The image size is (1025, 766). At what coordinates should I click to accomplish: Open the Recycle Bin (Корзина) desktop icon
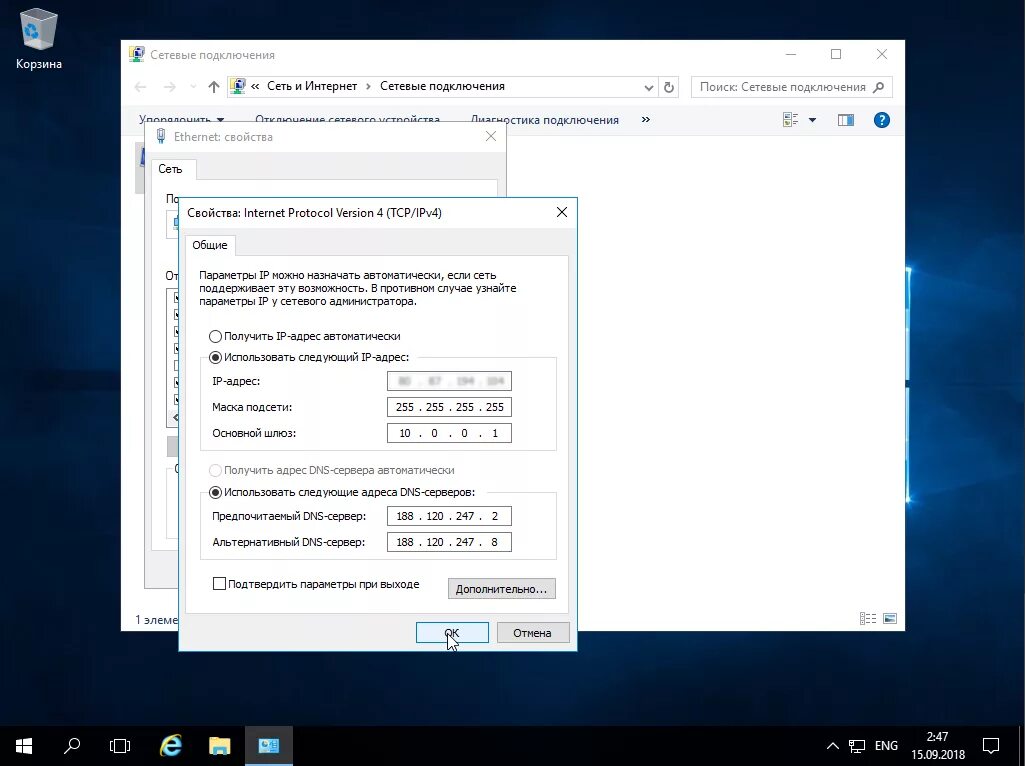[x=39, y=39]
